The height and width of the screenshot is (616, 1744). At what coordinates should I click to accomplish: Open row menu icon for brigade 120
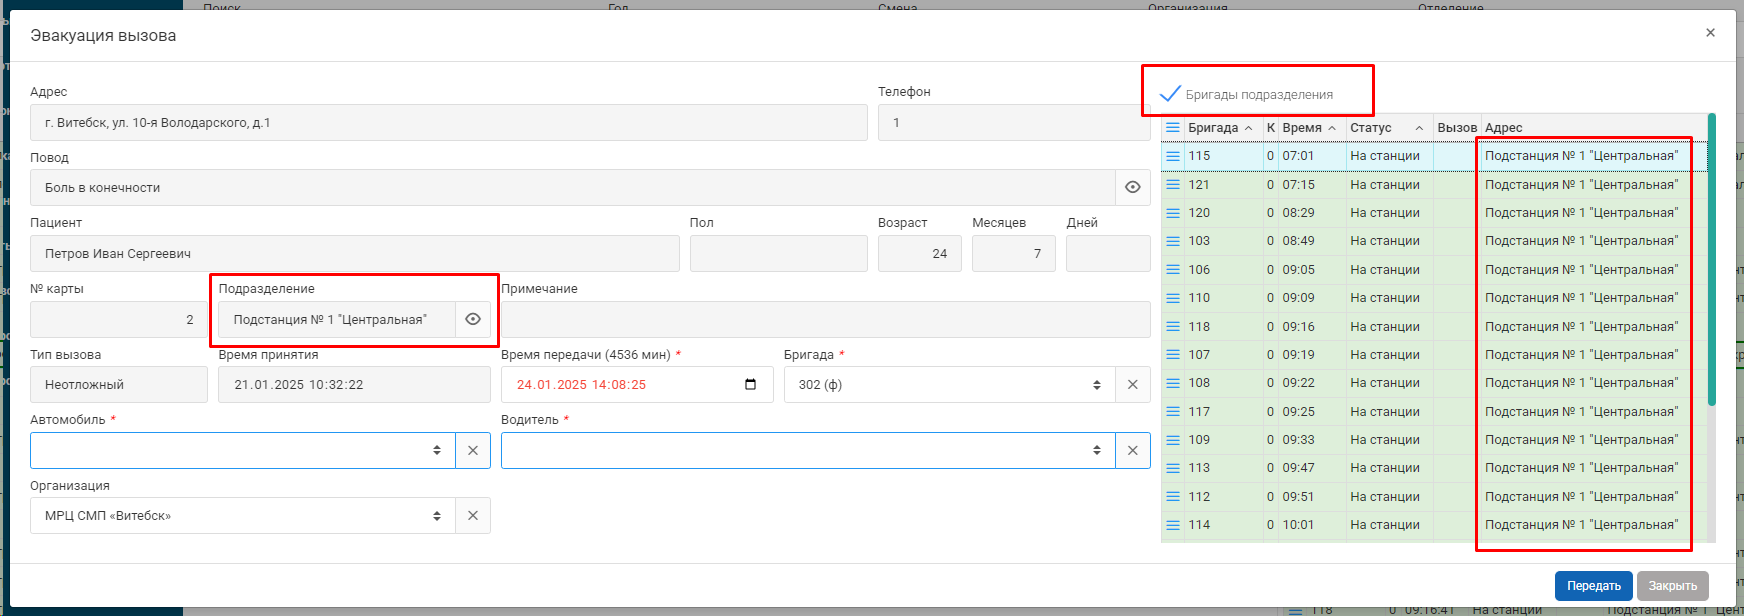pyautogui.click(x=1173, y=213)
